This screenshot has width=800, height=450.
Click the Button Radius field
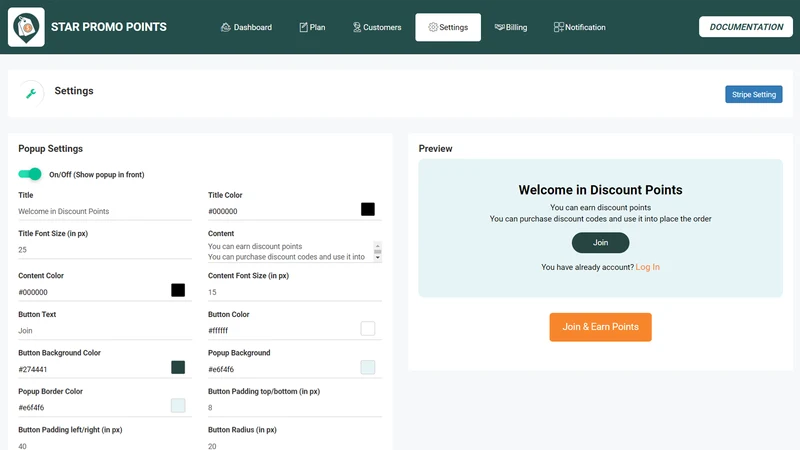coord(294,445)
